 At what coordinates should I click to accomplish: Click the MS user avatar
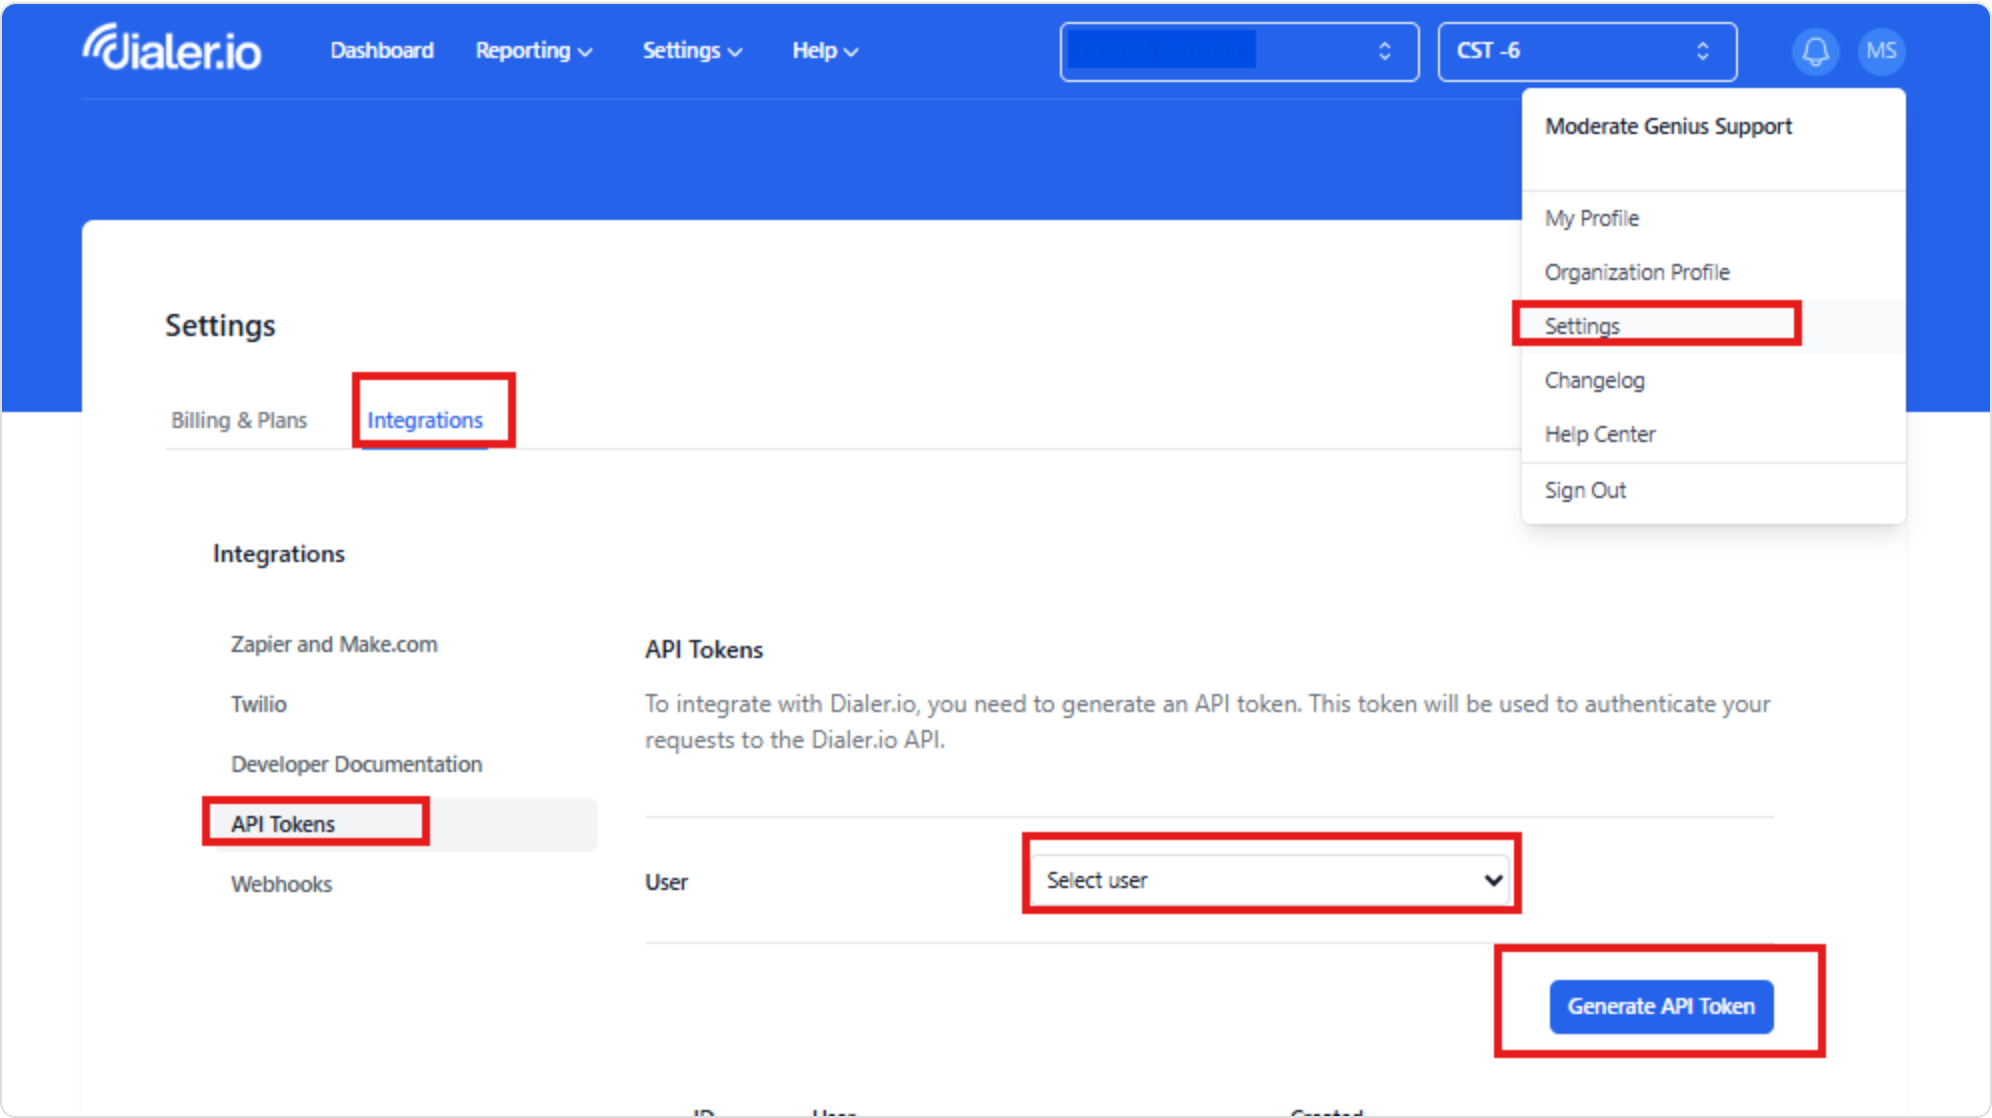pyautogui.click(x=1881, y=51)
